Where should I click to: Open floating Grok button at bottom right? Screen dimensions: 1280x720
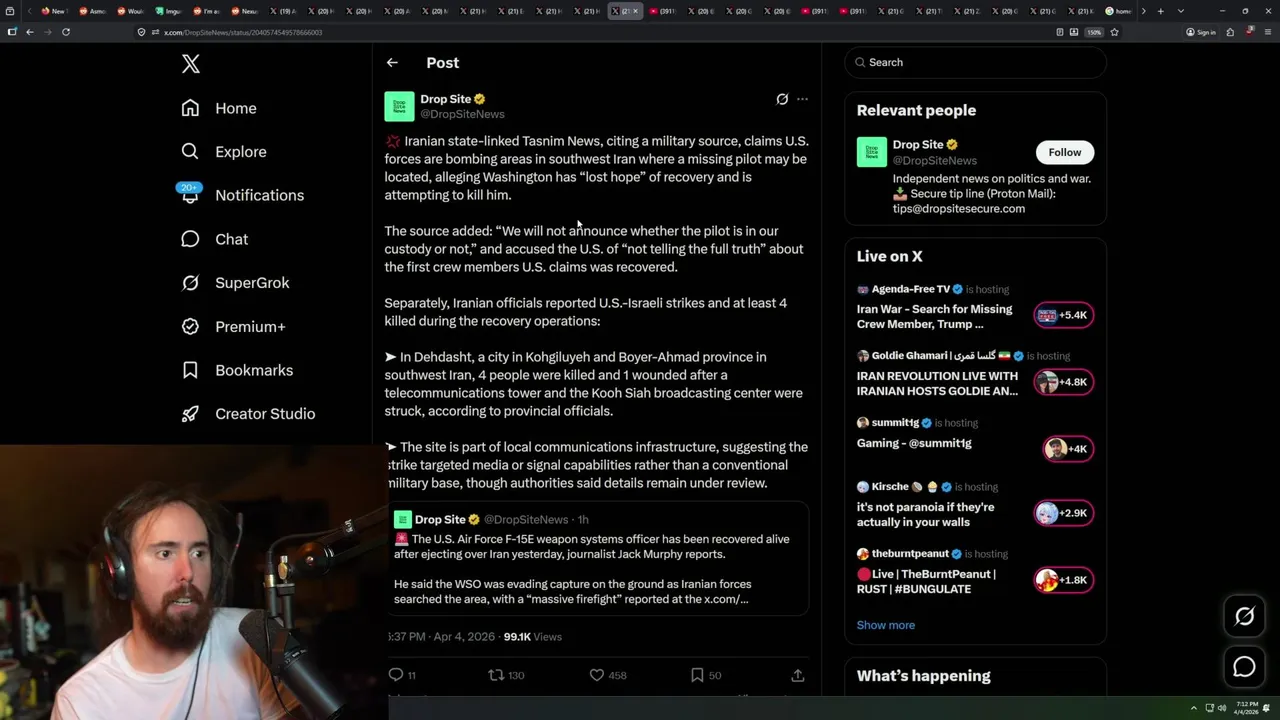1244,617
